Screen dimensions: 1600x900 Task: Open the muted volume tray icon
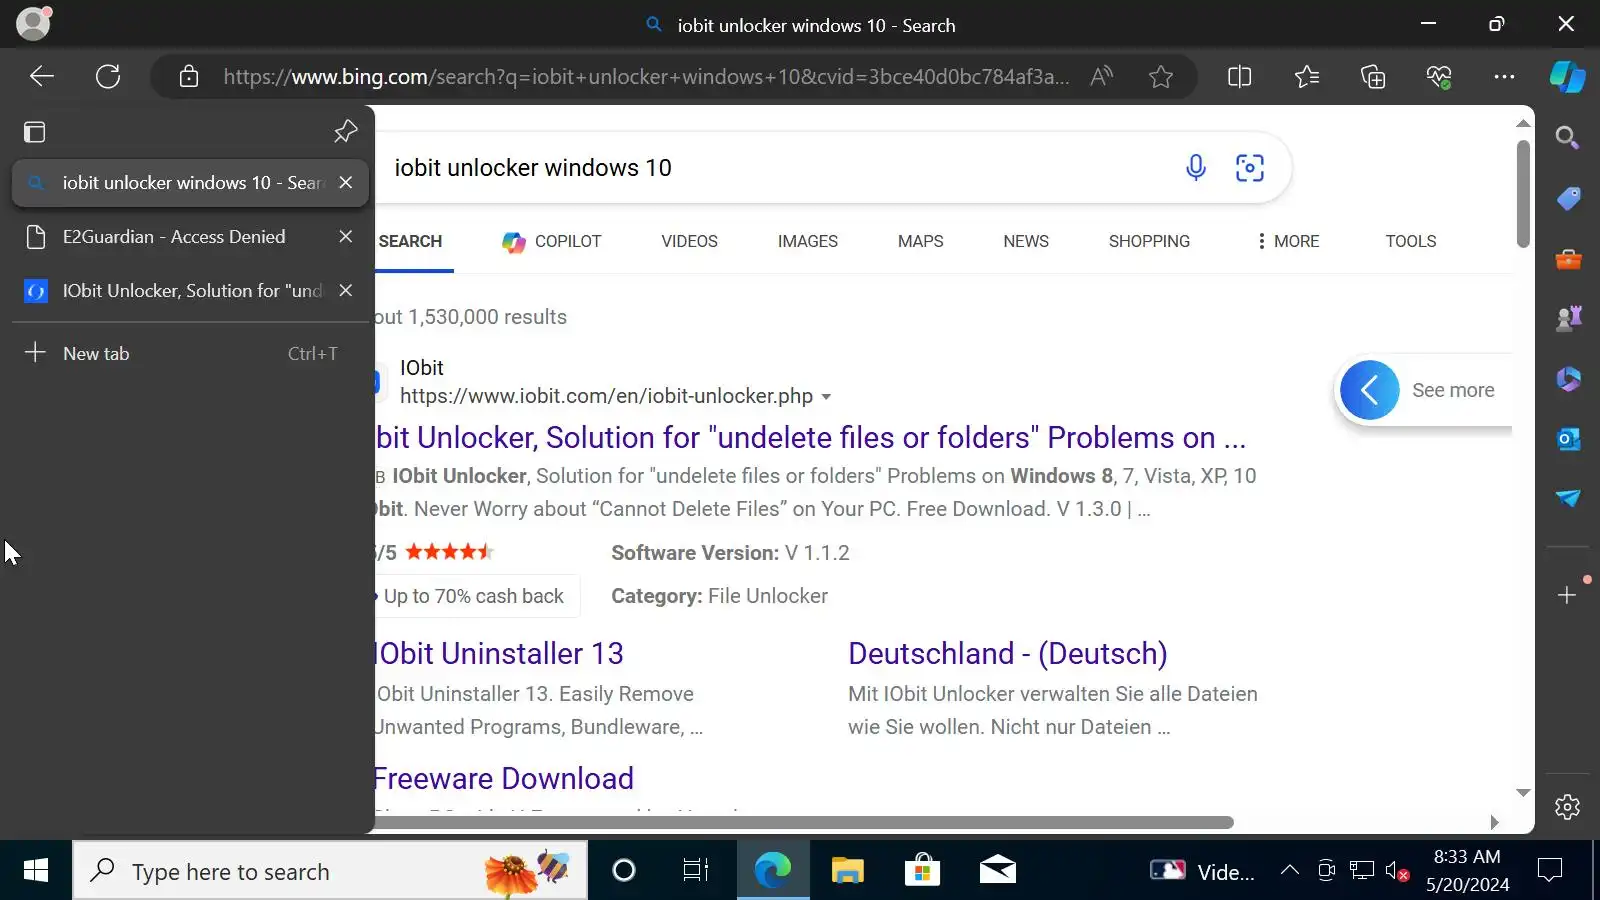click(1397, 871)
